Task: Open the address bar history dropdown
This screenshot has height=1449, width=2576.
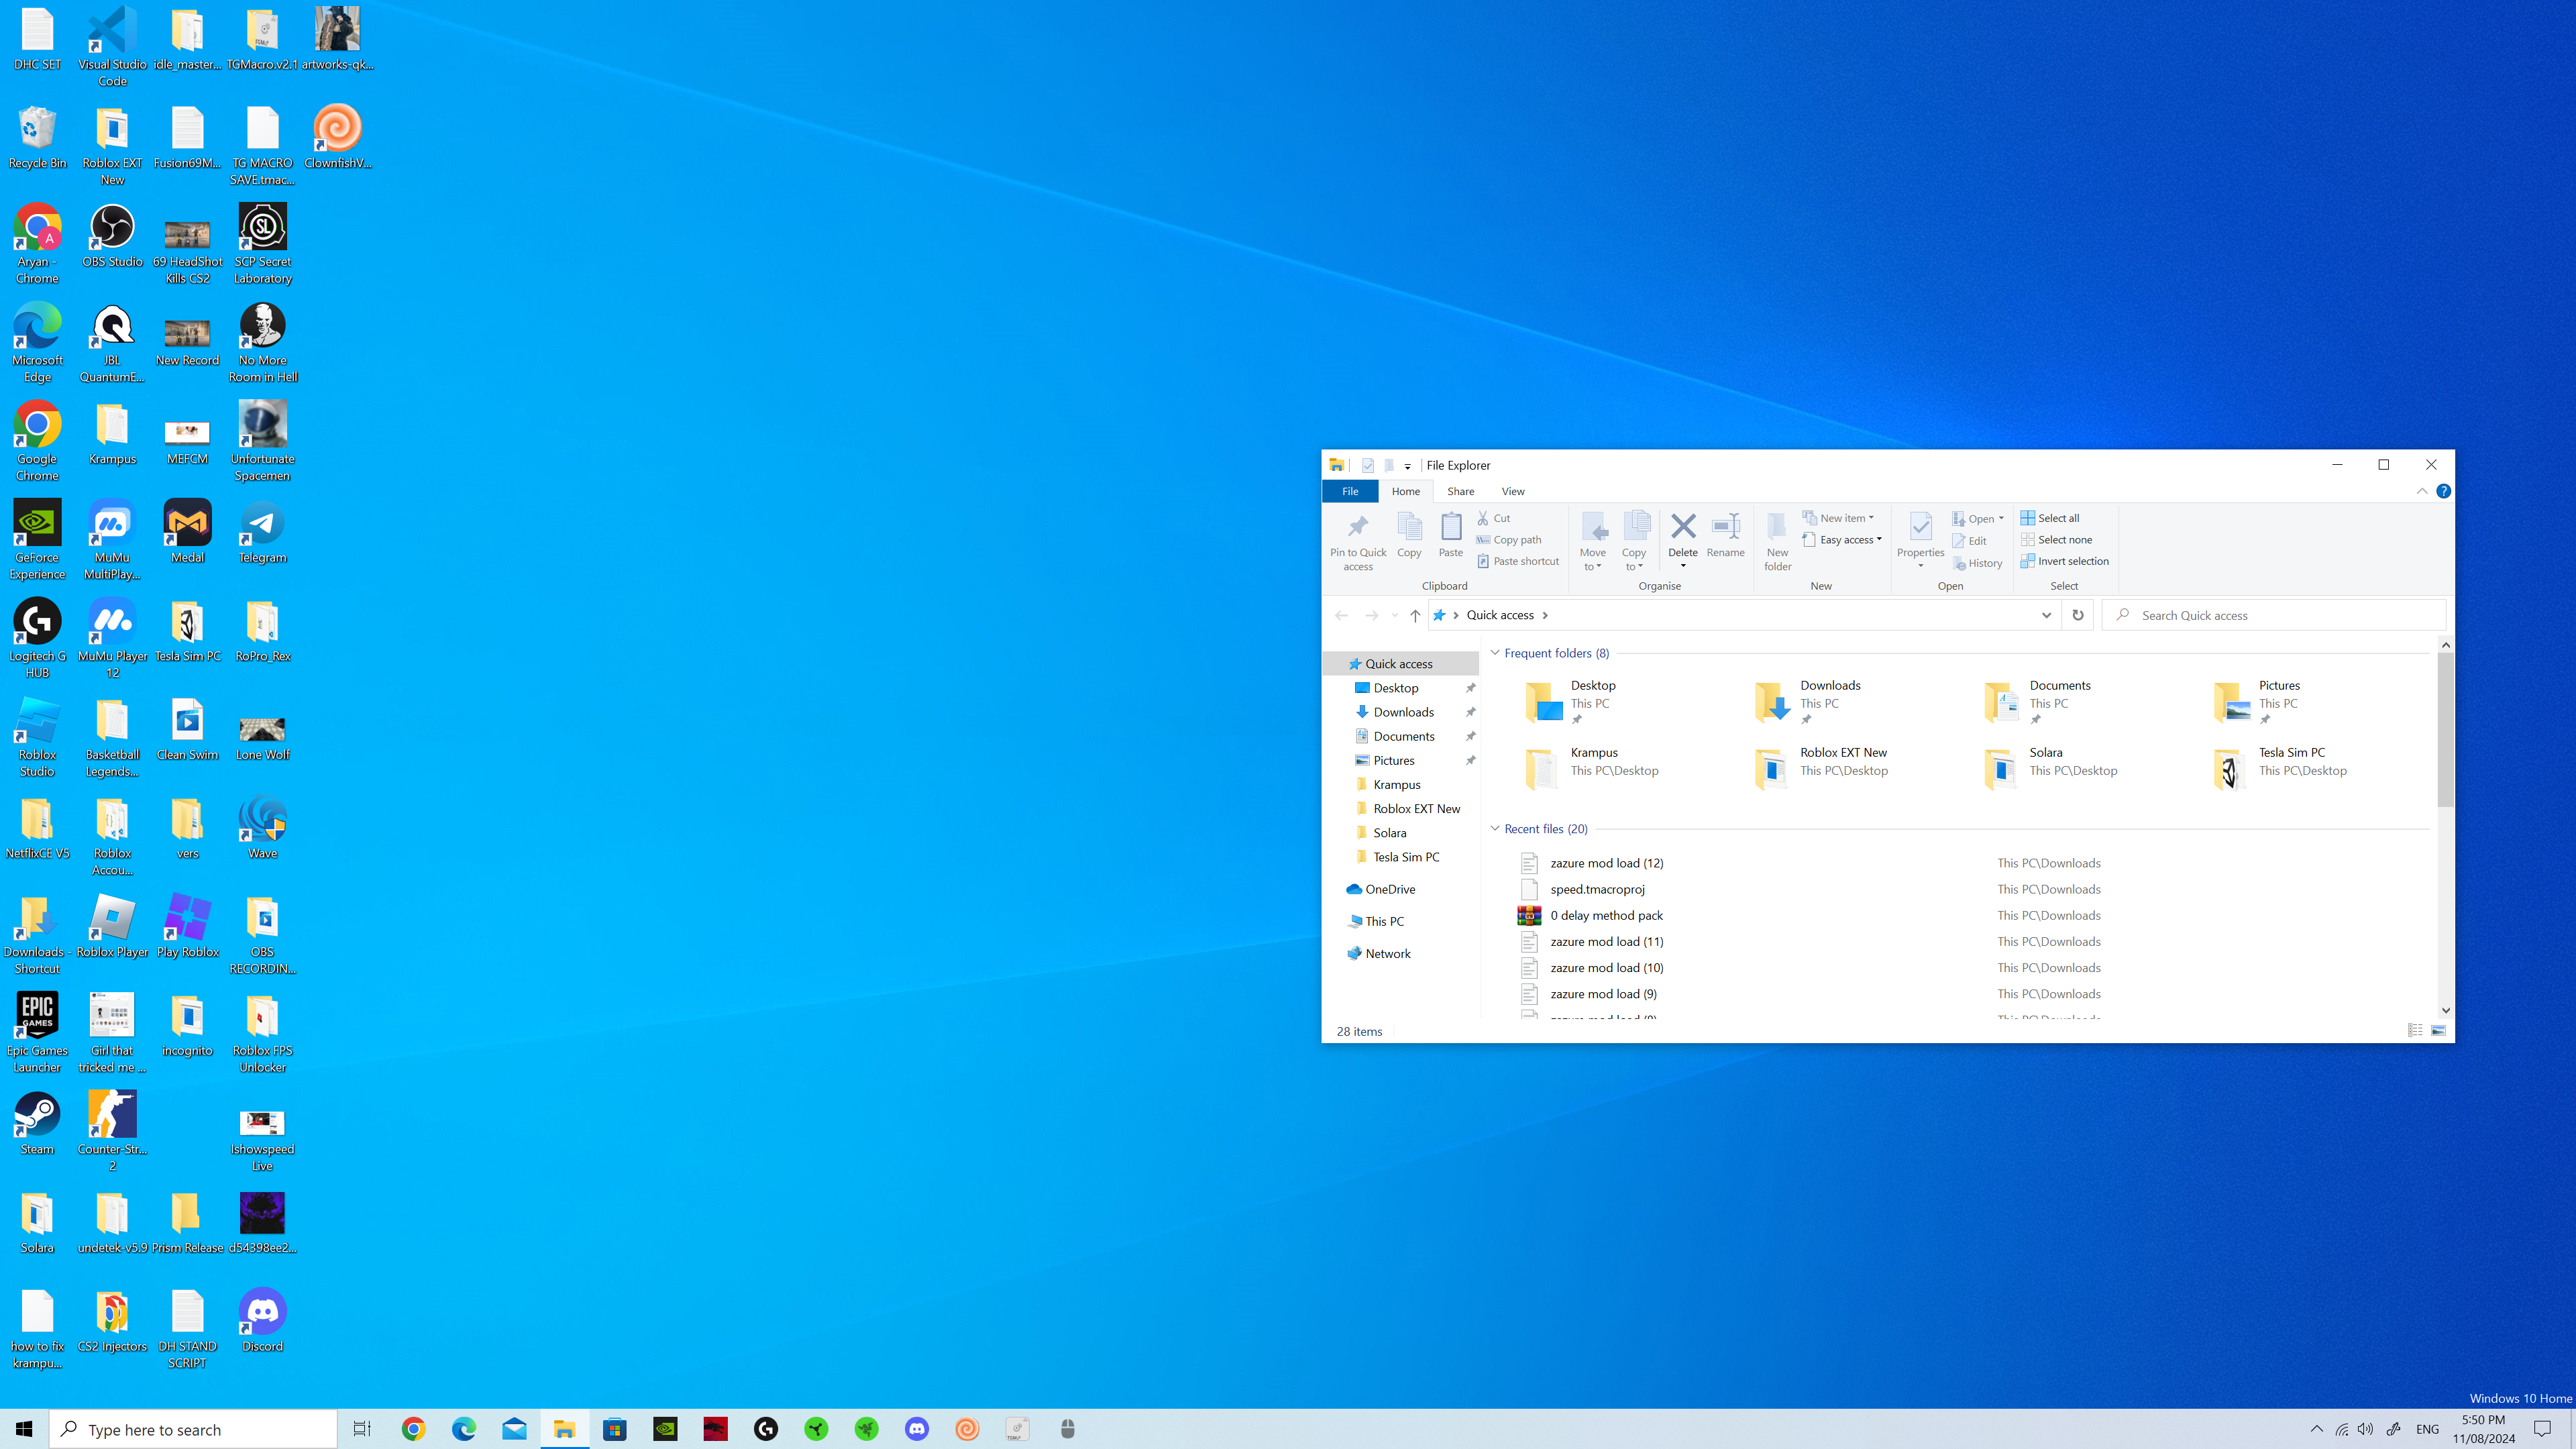Action: click(x=2045, y=615)
